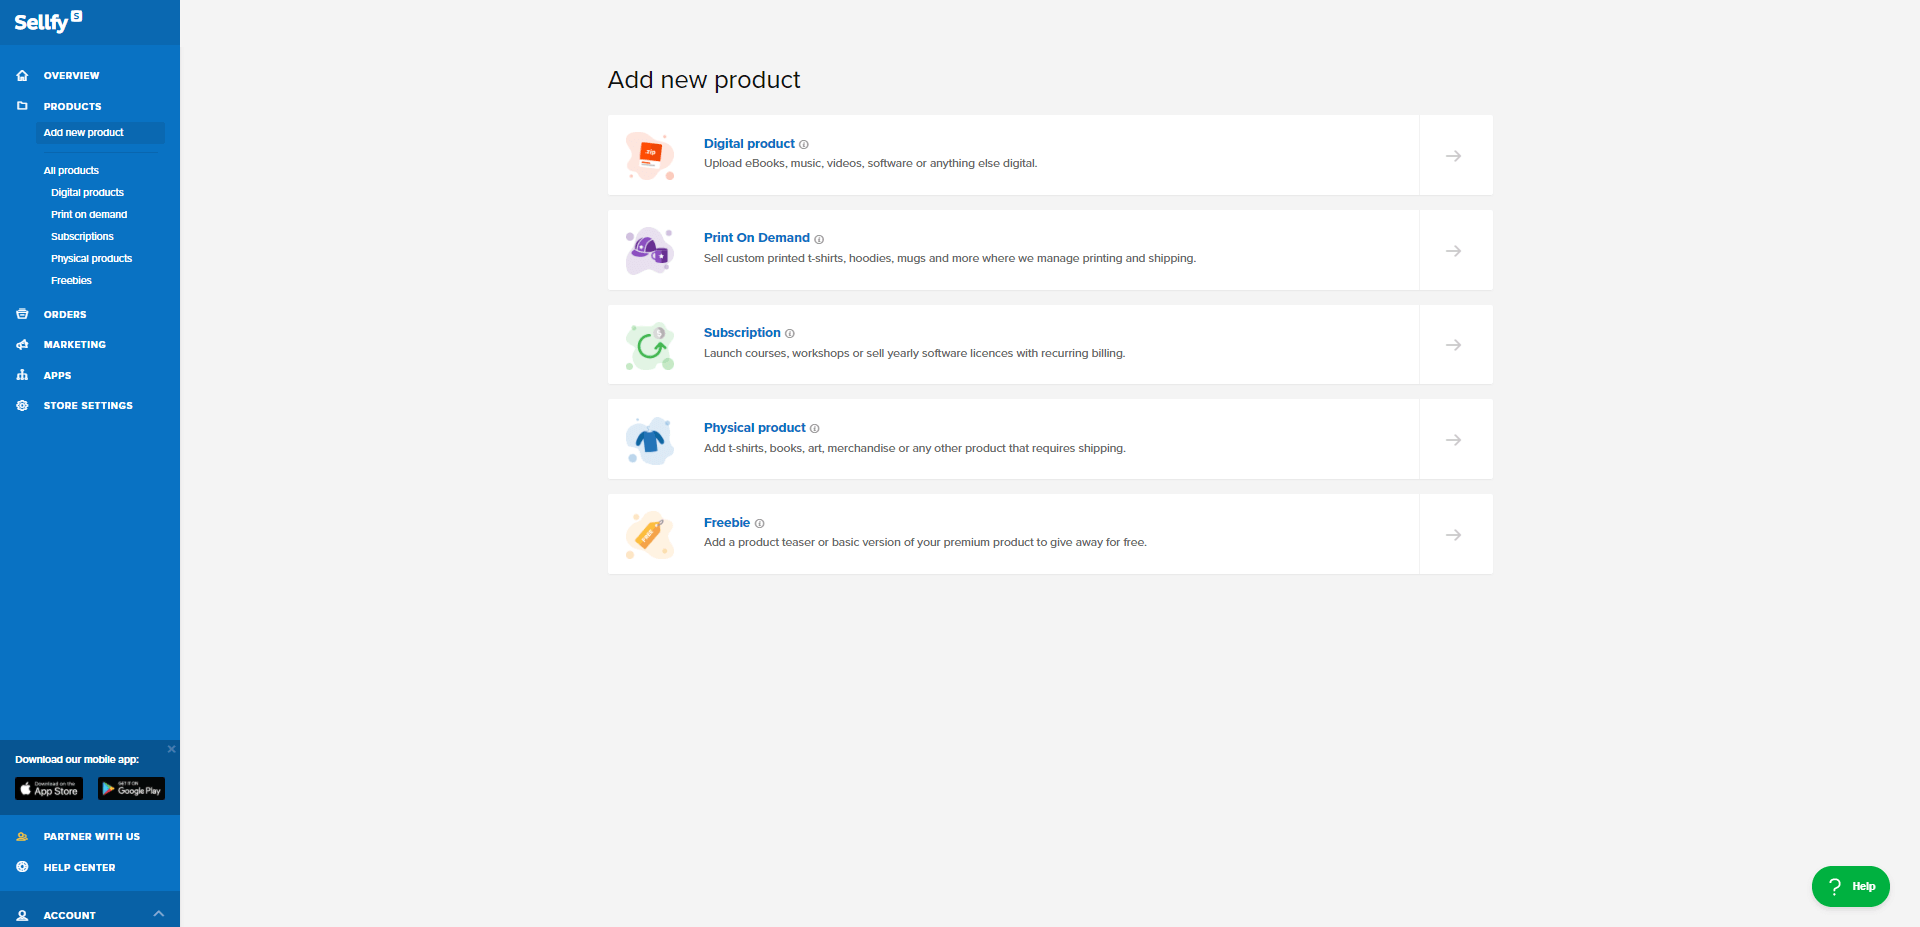This screenshot has width=1920, height=927.
Task: Click the Digital product zip file icon
Action: 650,155
